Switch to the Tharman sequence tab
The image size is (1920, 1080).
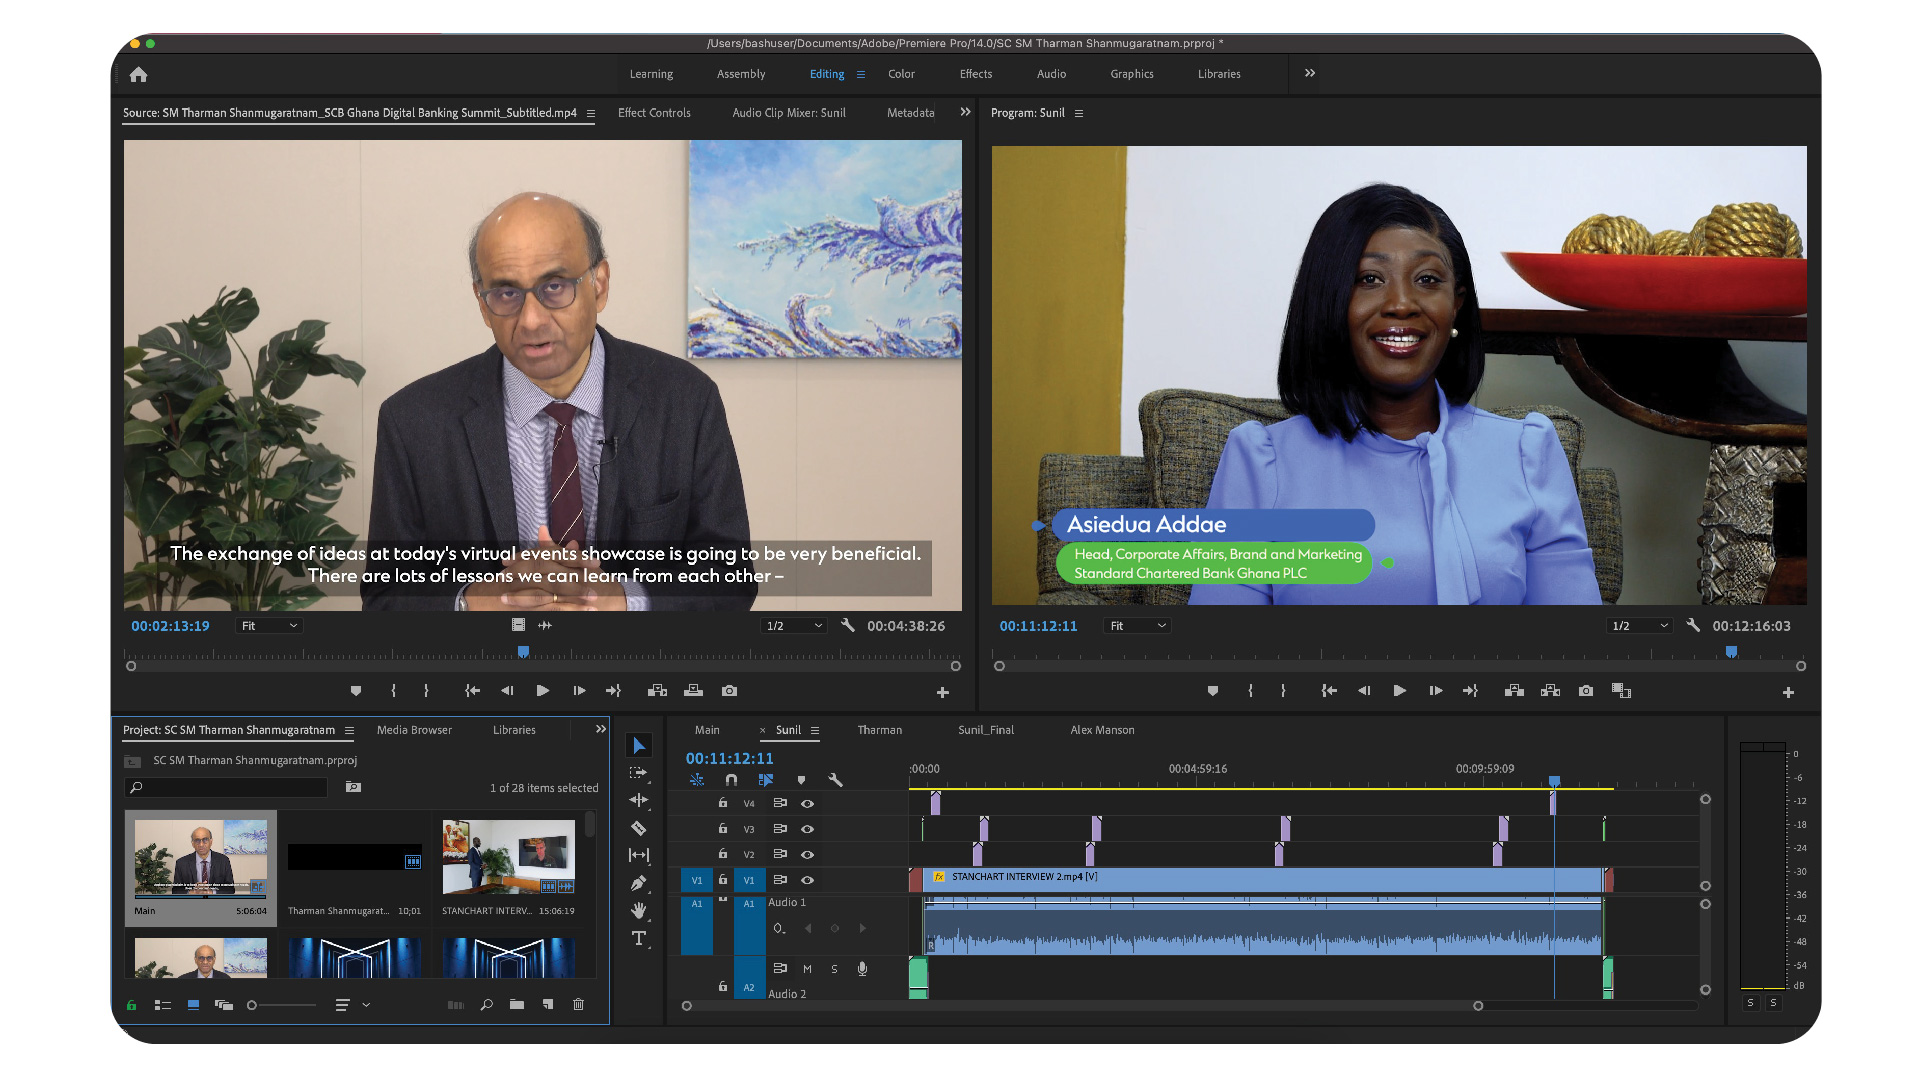(x=880, y=730)
